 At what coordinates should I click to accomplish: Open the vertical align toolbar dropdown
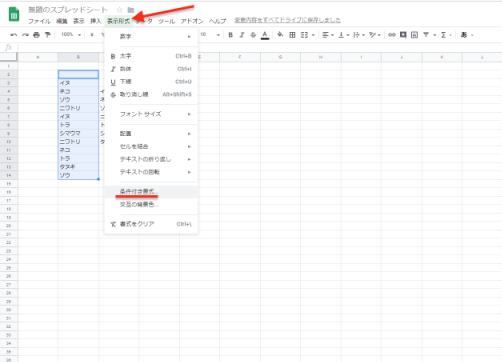tap(344, 35)
